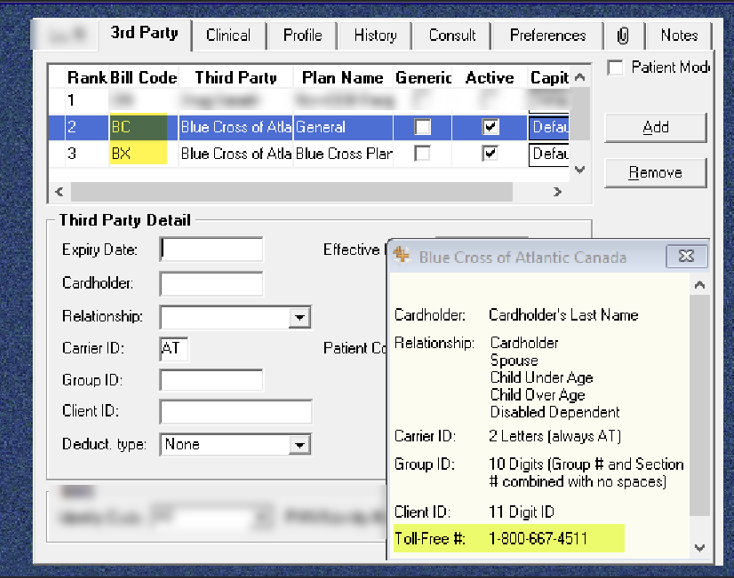Click the Rank column header
This screenshot has height=578, width=734.
coord(87,77)
